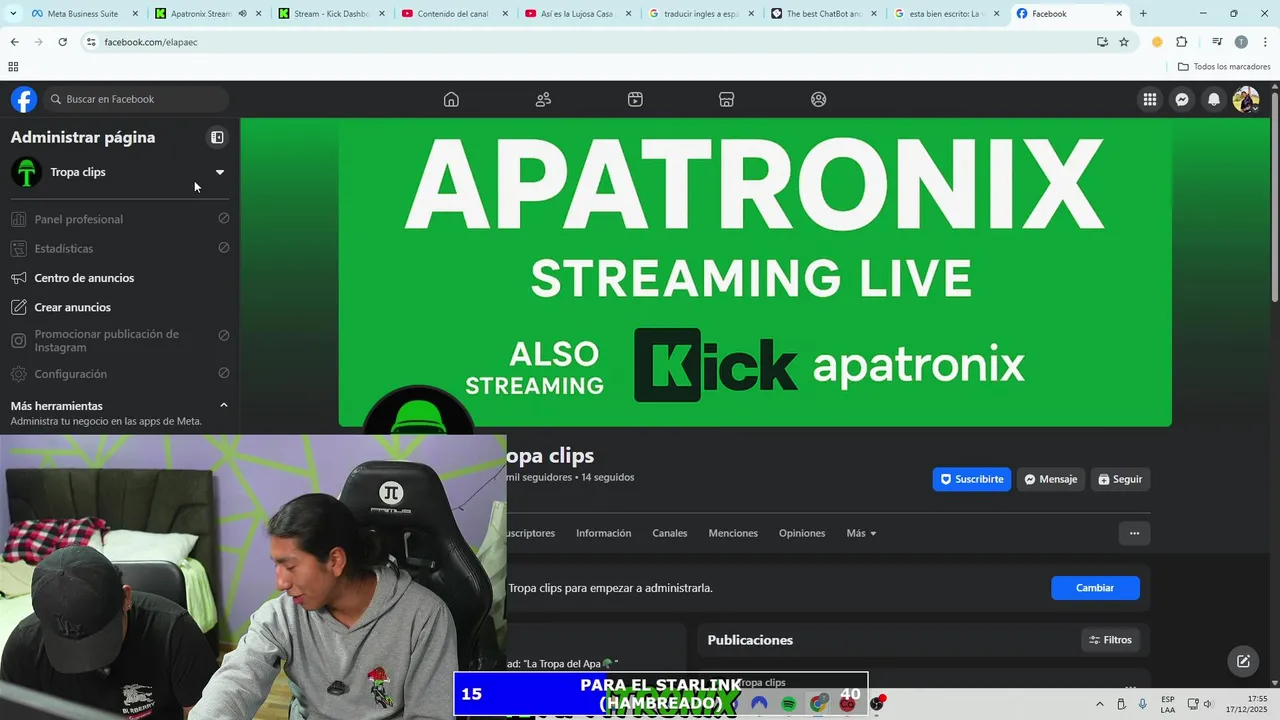Viewport: 1280px width, 720px height.
Task: Switch to Contenido del canal YouTube tab
Action: click(455, 14)
